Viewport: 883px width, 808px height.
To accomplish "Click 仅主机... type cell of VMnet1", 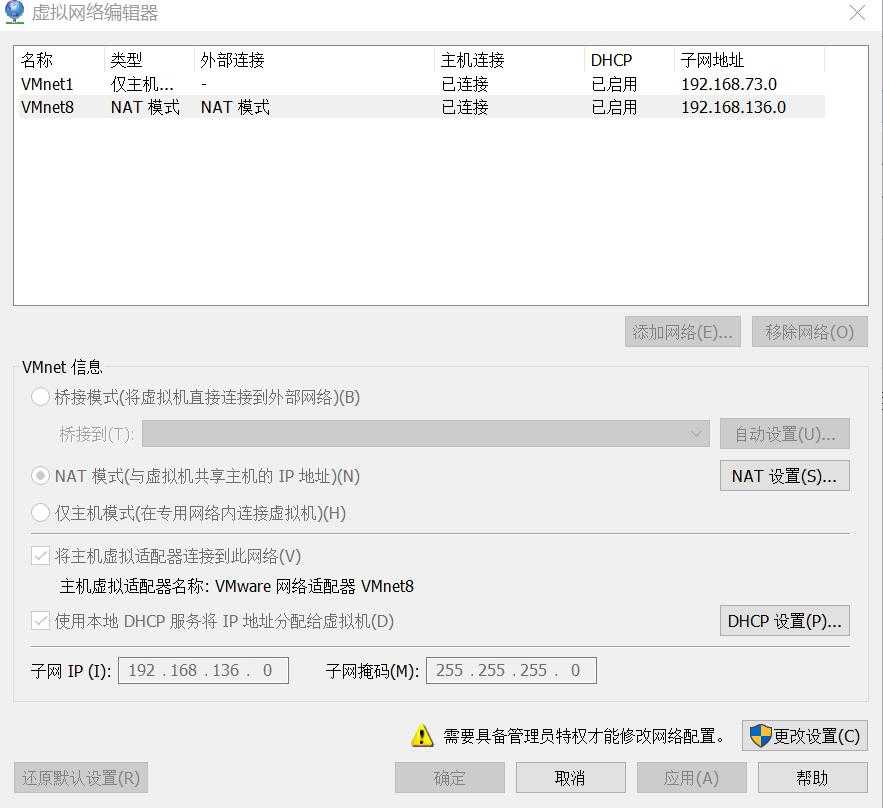I will [142, 84].
